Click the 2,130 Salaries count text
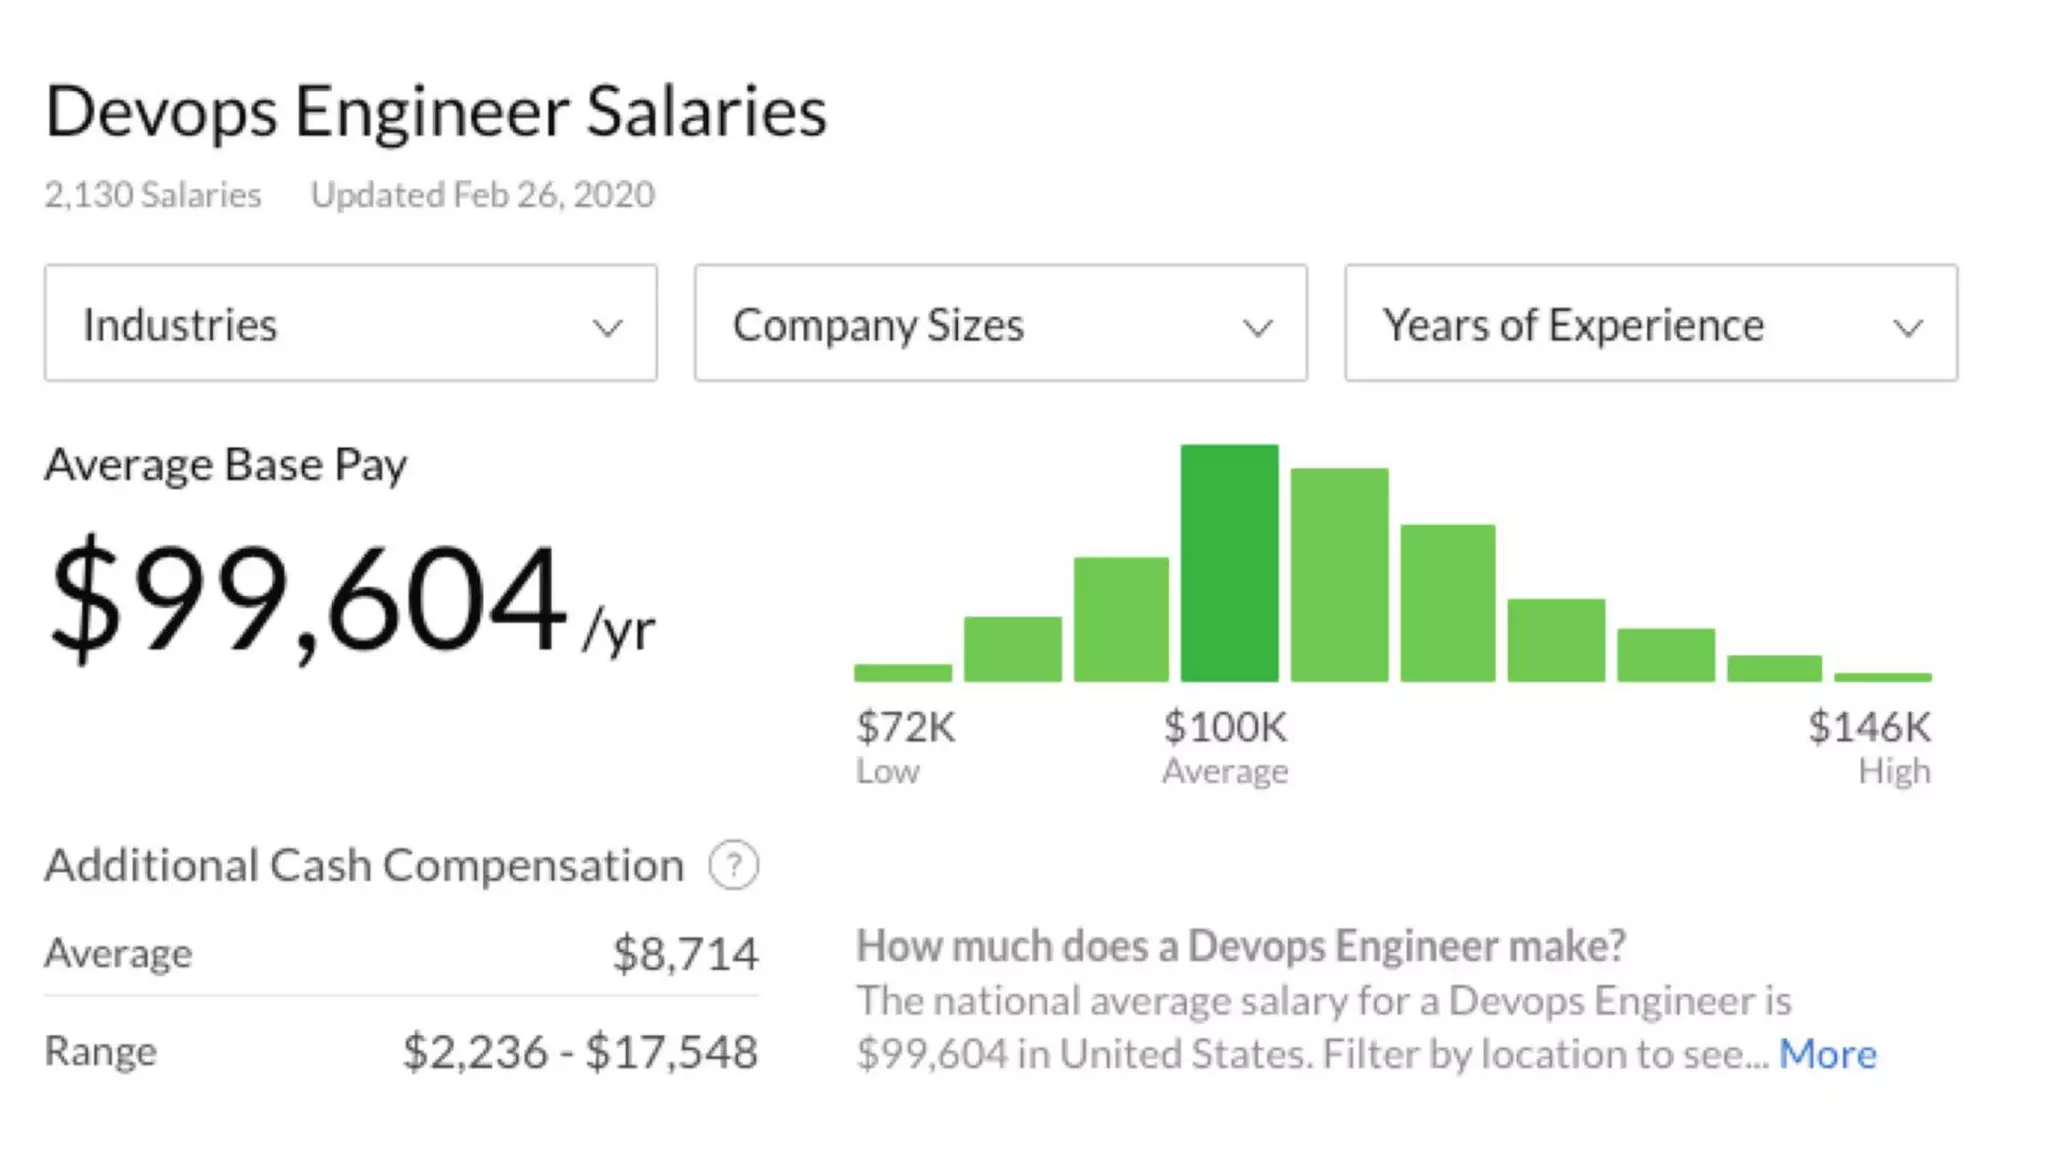2048x1152 pixels. coord(153,194)
